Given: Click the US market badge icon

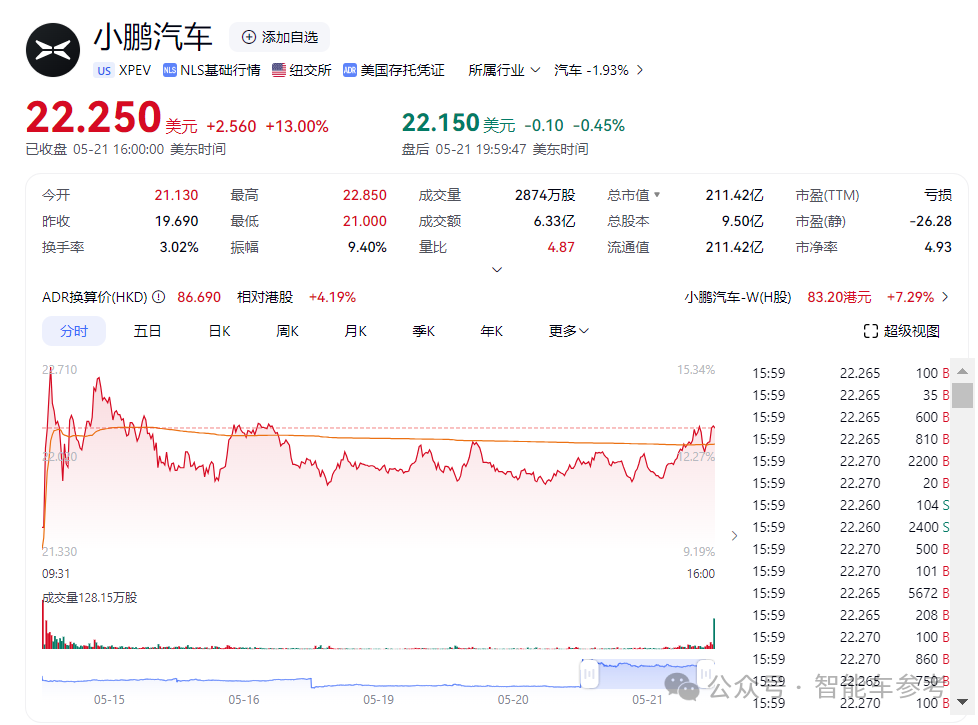Looking at the screenshot, I should (x=104, y=70).
